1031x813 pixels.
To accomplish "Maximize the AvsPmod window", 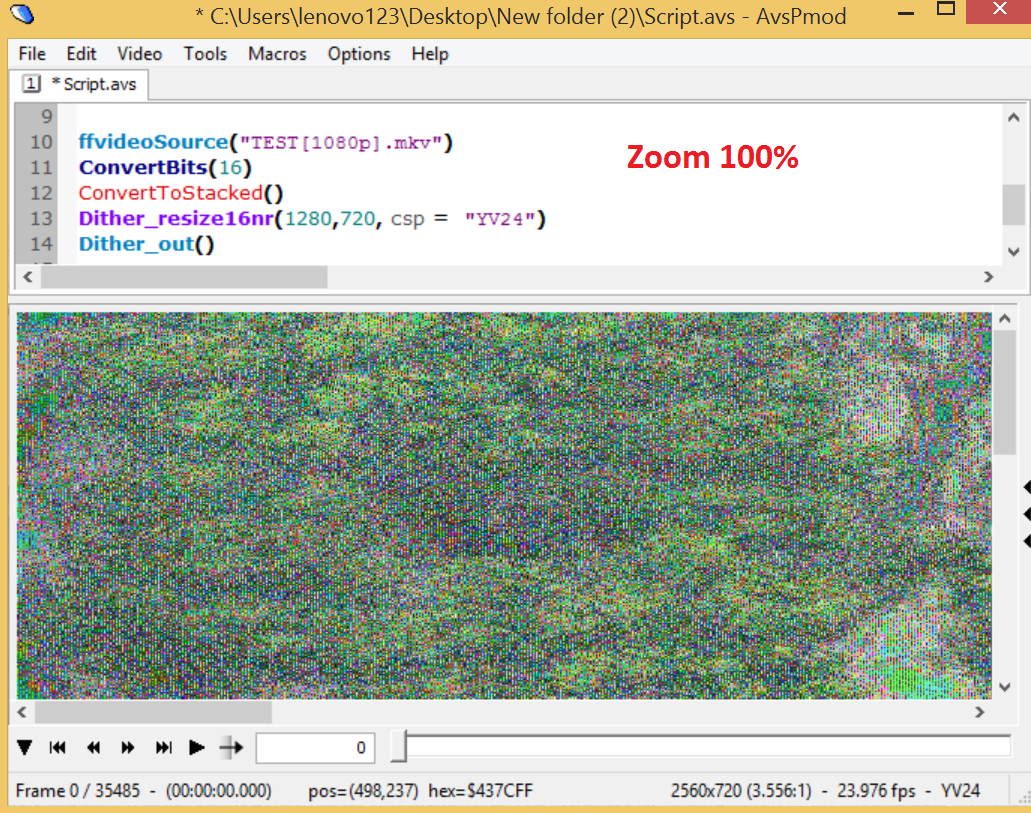I will click(946, 9).
